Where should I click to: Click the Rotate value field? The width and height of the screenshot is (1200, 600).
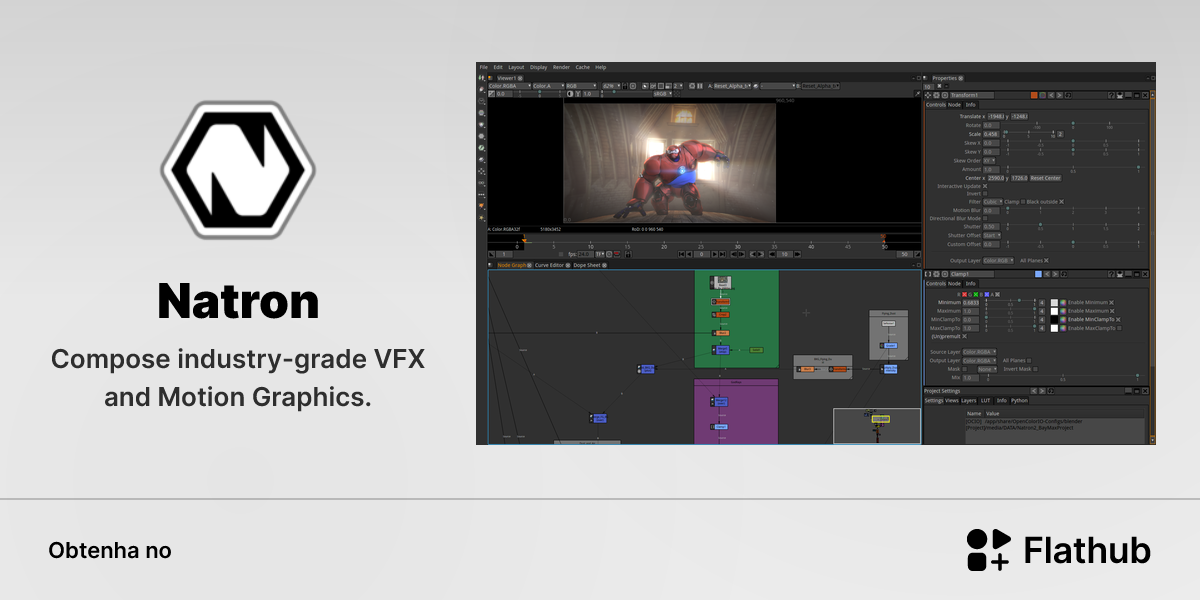(991, 126)
